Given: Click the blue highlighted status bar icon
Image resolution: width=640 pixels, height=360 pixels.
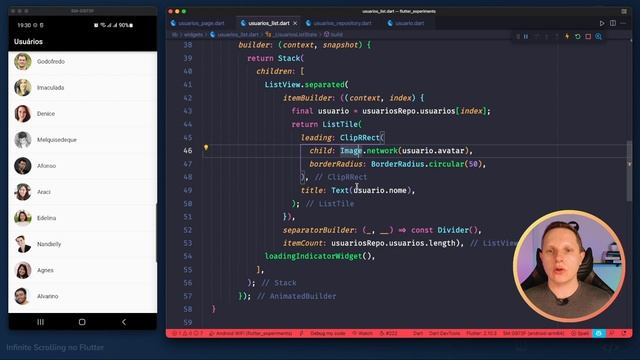Looking at the screenshot, I should tap(599, 333).
